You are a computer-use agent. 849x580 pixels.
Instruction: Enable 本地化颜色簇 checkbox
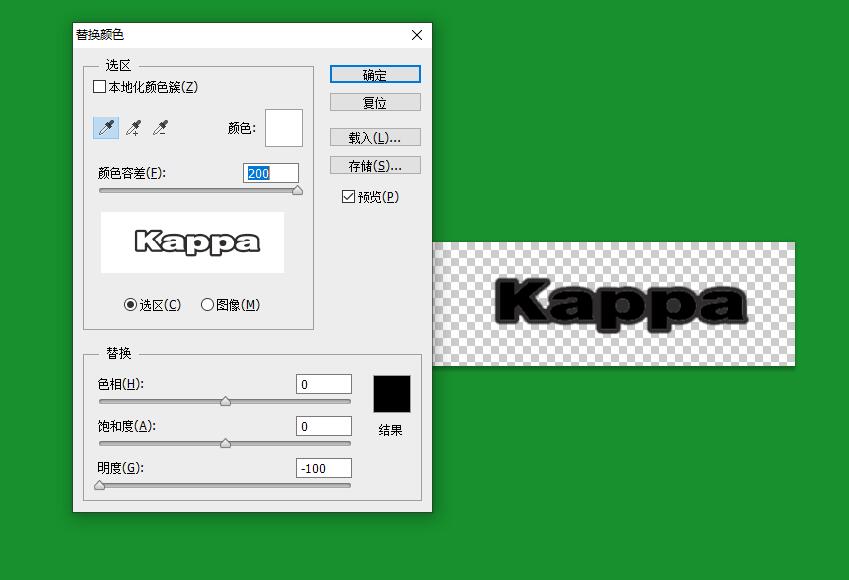click(99, 87)
